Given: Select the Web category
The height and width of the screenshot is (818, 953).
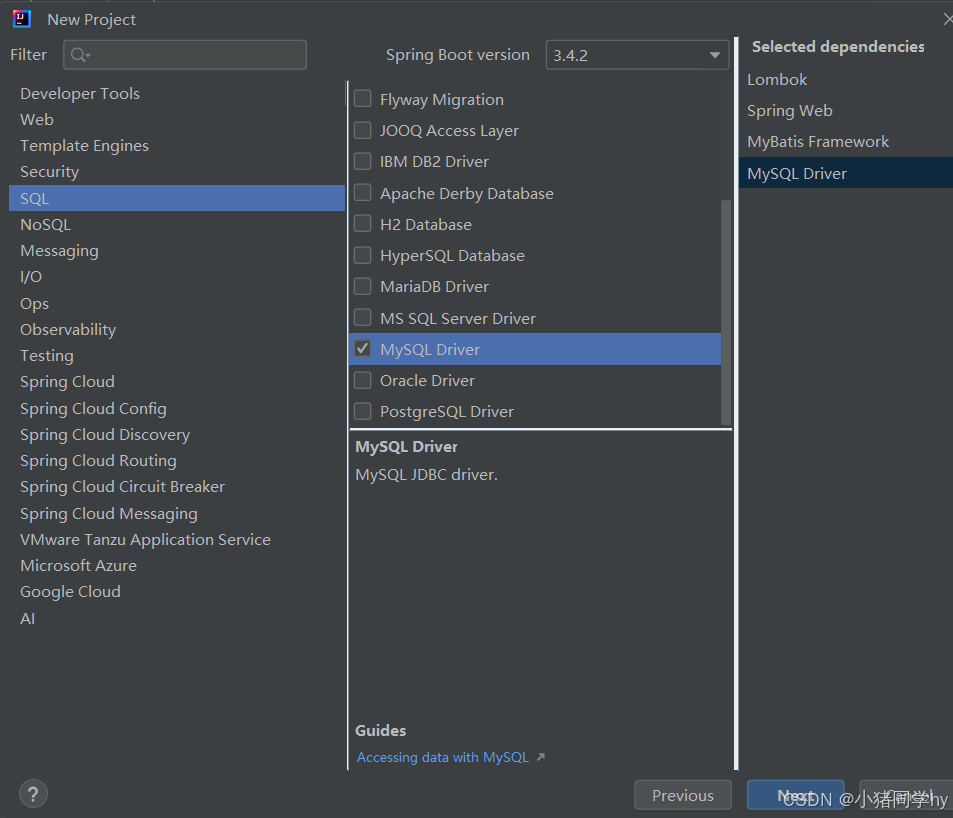Looking at the screenshot, I should [x=177, y=120].
